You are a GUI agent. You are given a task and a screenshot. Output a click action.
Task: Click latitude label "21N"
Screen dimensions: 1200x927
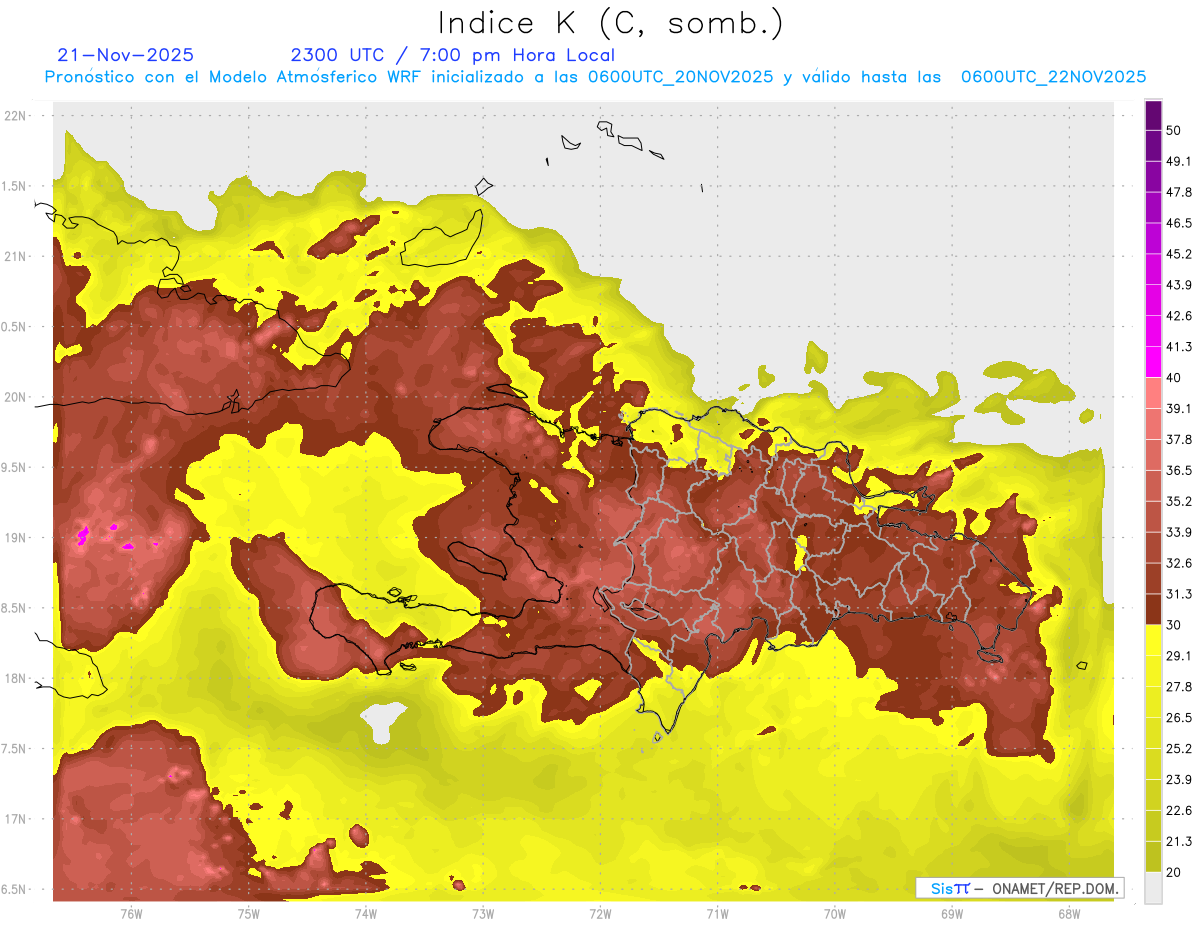tap(16, 257)
